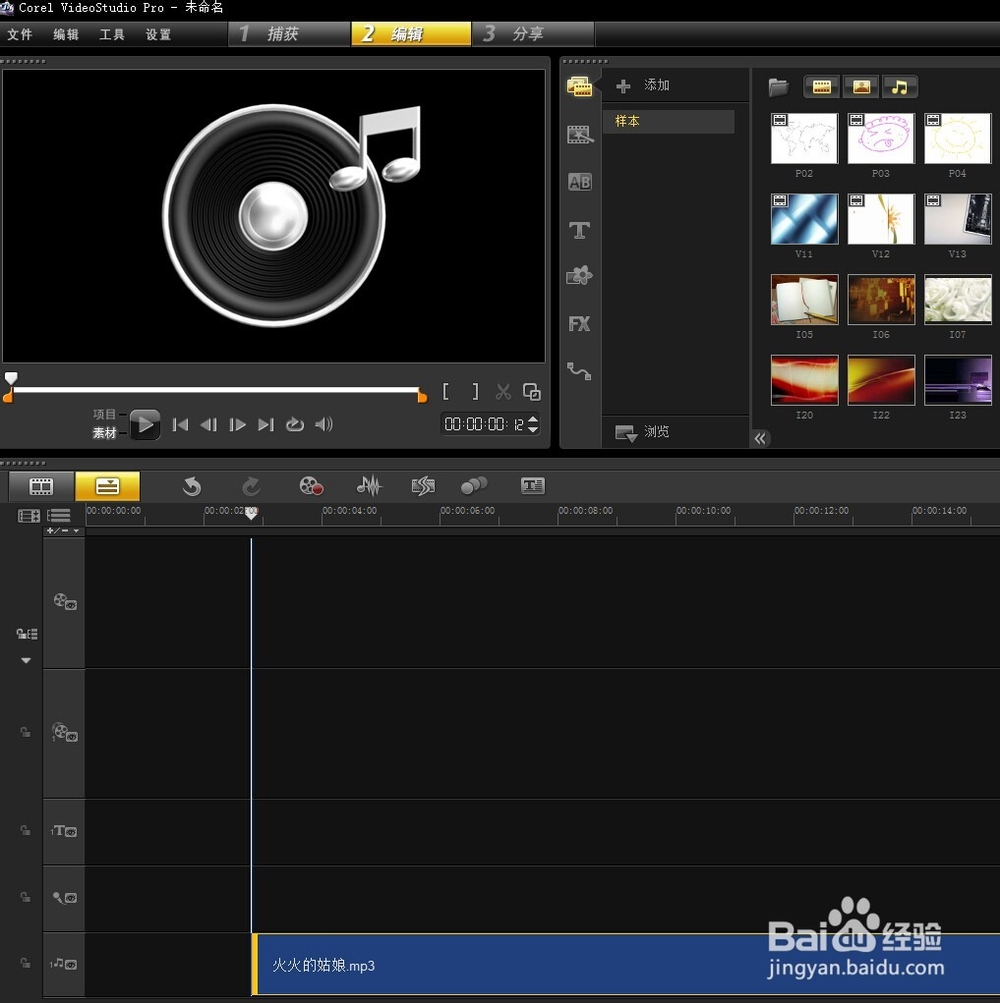1000x1003 pixels.
Task: Increase the timecode value stepper
Action: (533, 419)
